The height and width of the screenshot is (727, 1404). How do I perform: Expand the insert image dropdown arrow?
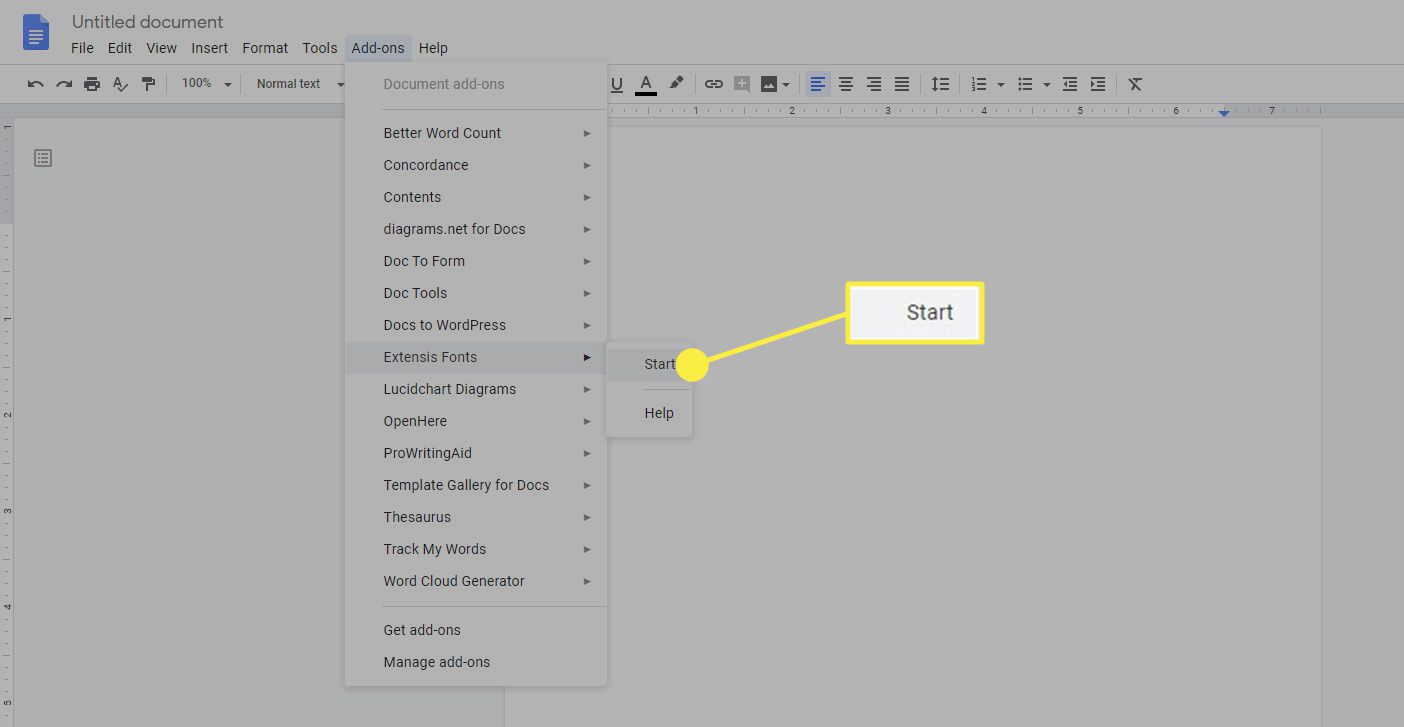click(x=786, y=85)
